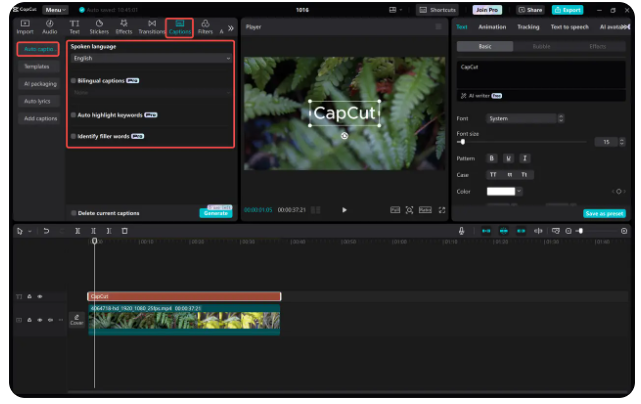The image size is (641, 404).
Task: Check Auto highlight keywords option
Action: [73, 115]
